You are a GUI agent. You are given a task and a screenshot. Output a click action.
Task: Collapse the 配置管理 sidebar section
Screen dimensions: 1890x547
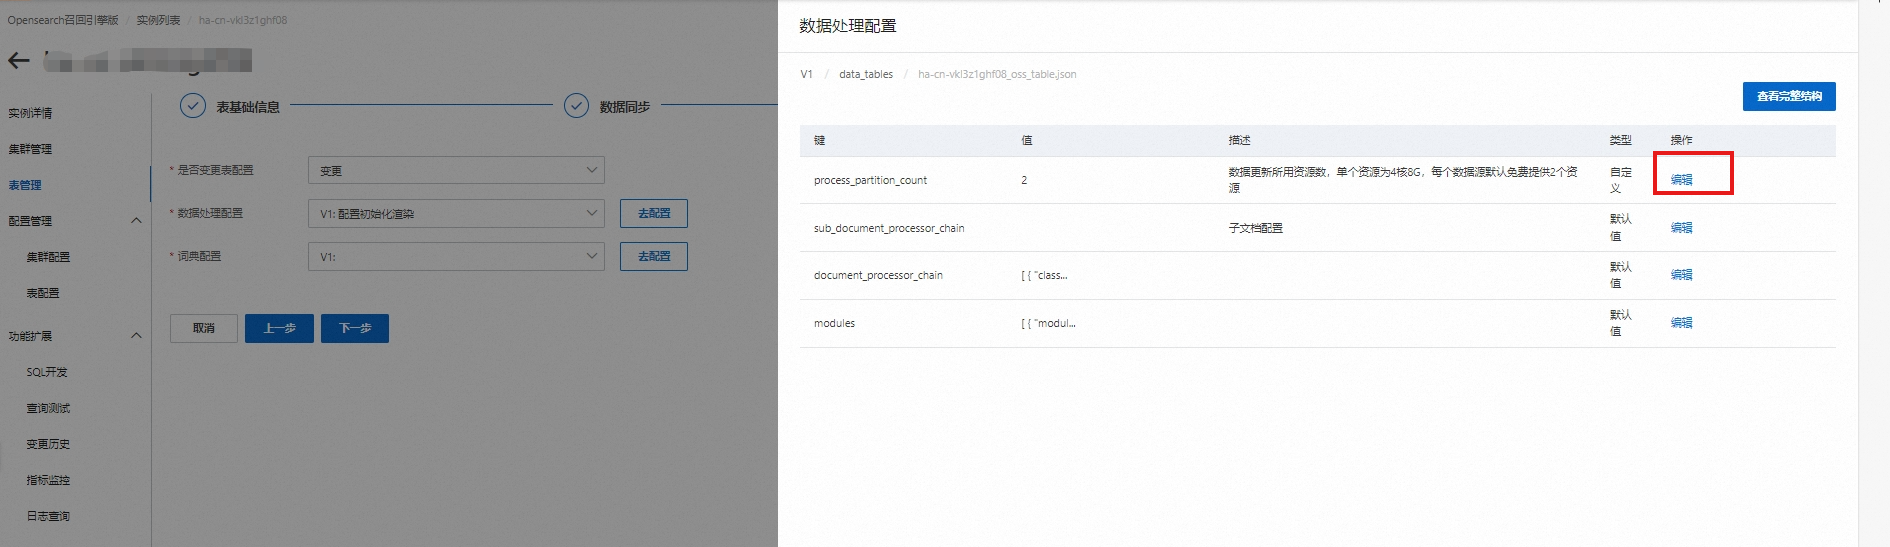coord(136,221)
